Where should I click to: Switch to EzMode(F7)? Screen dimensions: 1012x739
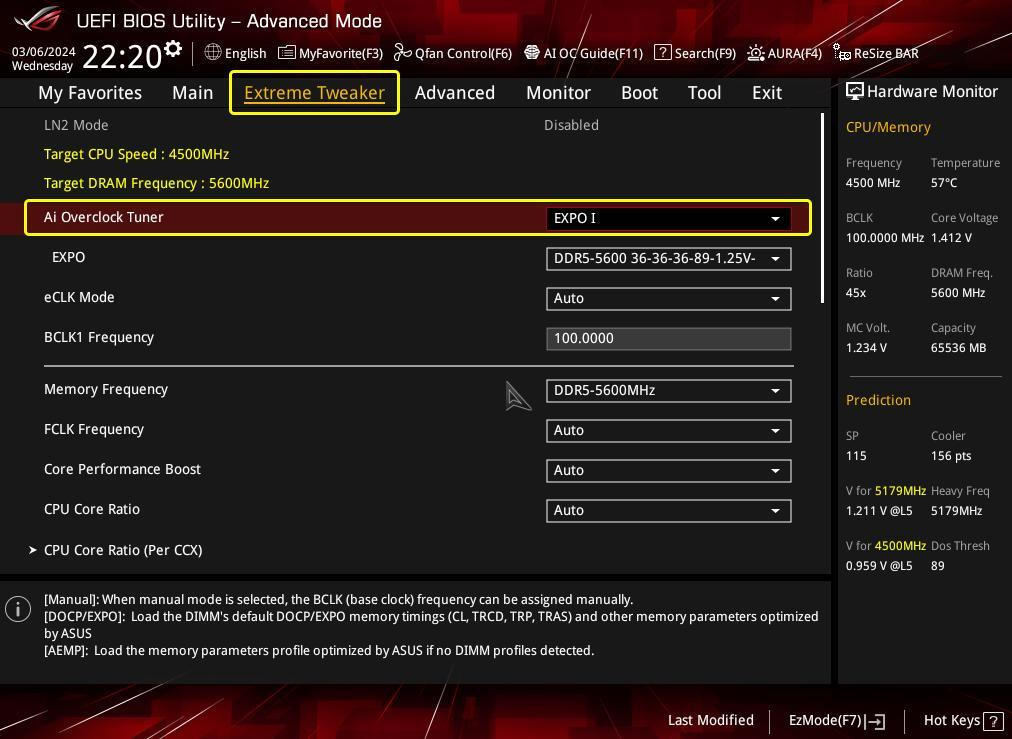point(836,720)
